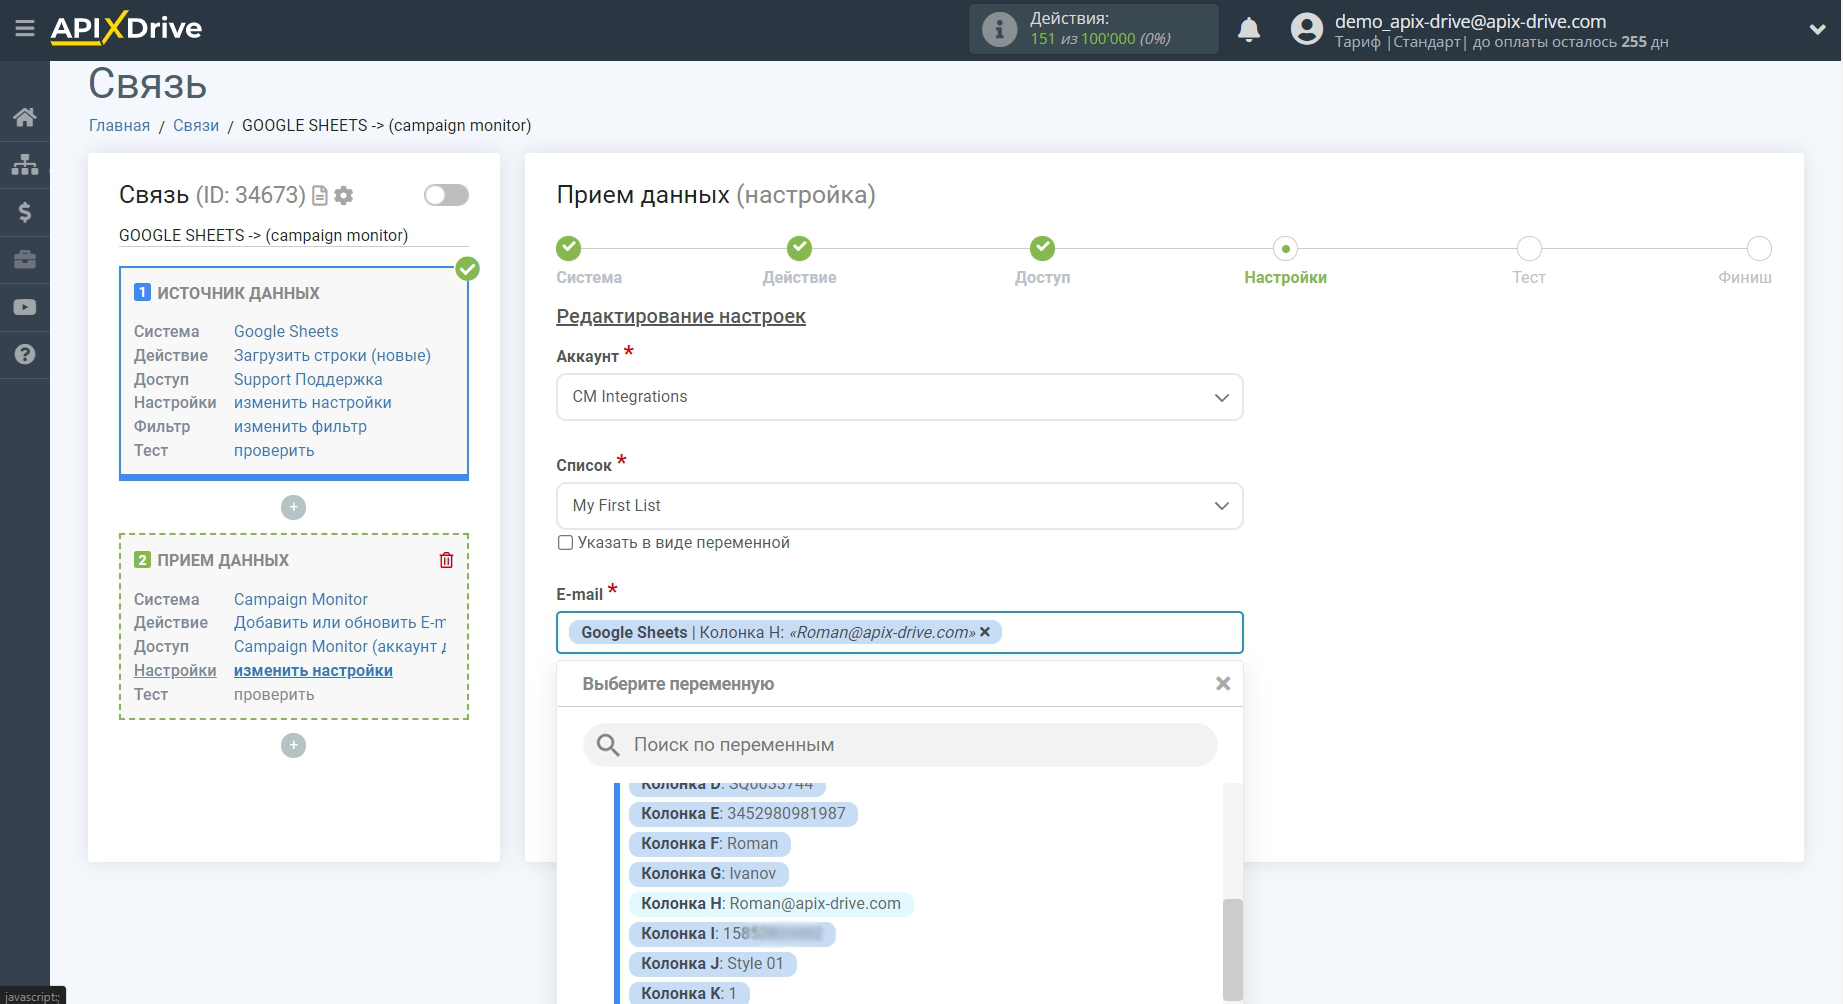Open the connections sitemap icon in sidebar
Image resolution: width=1843 pixels, height=1004 pixels.
(25, 165)
